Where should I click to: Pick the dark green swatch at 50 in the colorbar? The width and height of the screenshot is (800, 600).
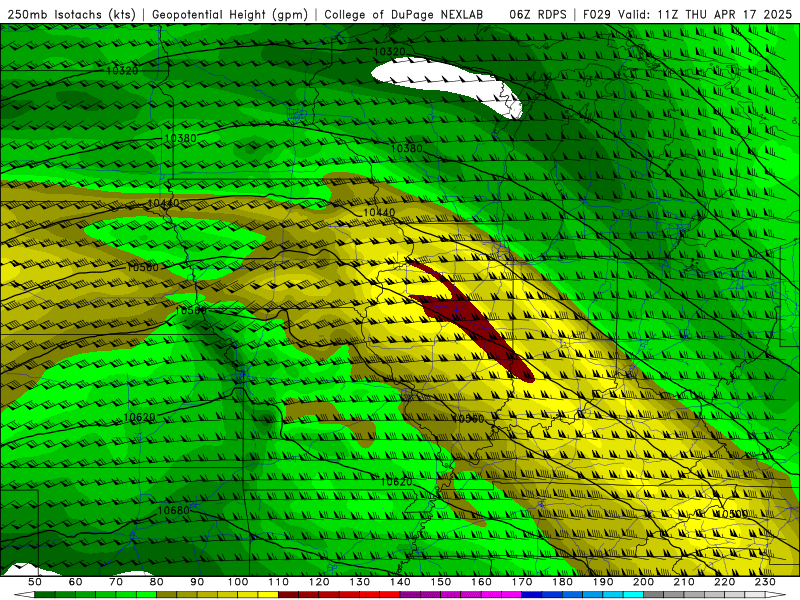click(x=45, y=595)
